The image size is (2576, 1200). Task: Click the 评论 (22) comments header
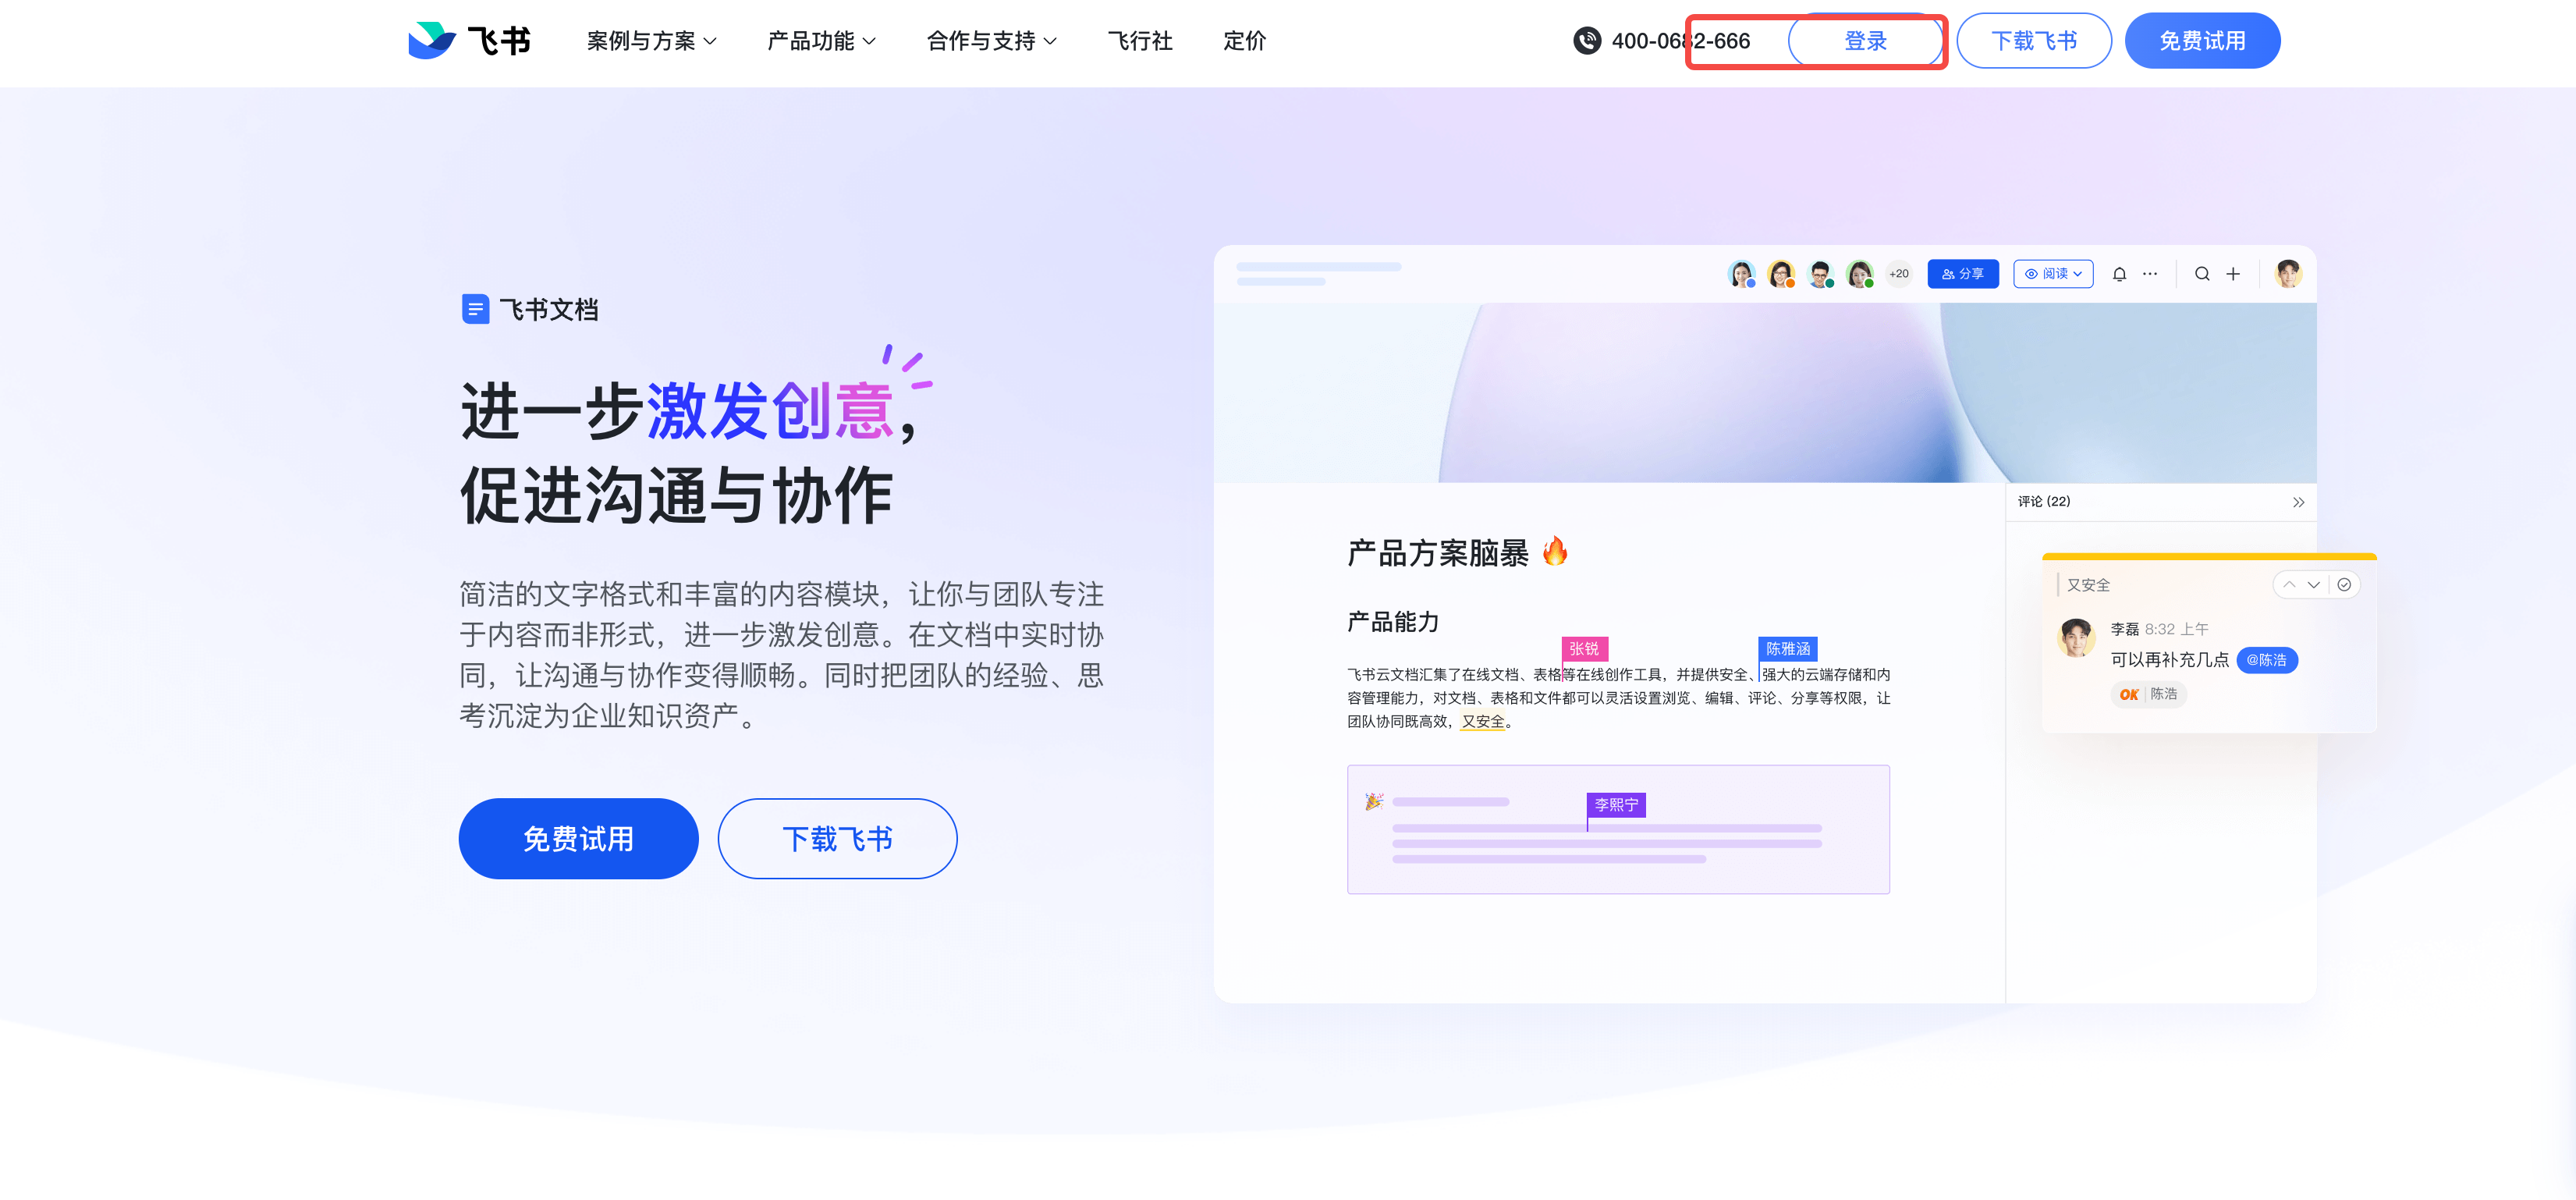coord(2043,502)
